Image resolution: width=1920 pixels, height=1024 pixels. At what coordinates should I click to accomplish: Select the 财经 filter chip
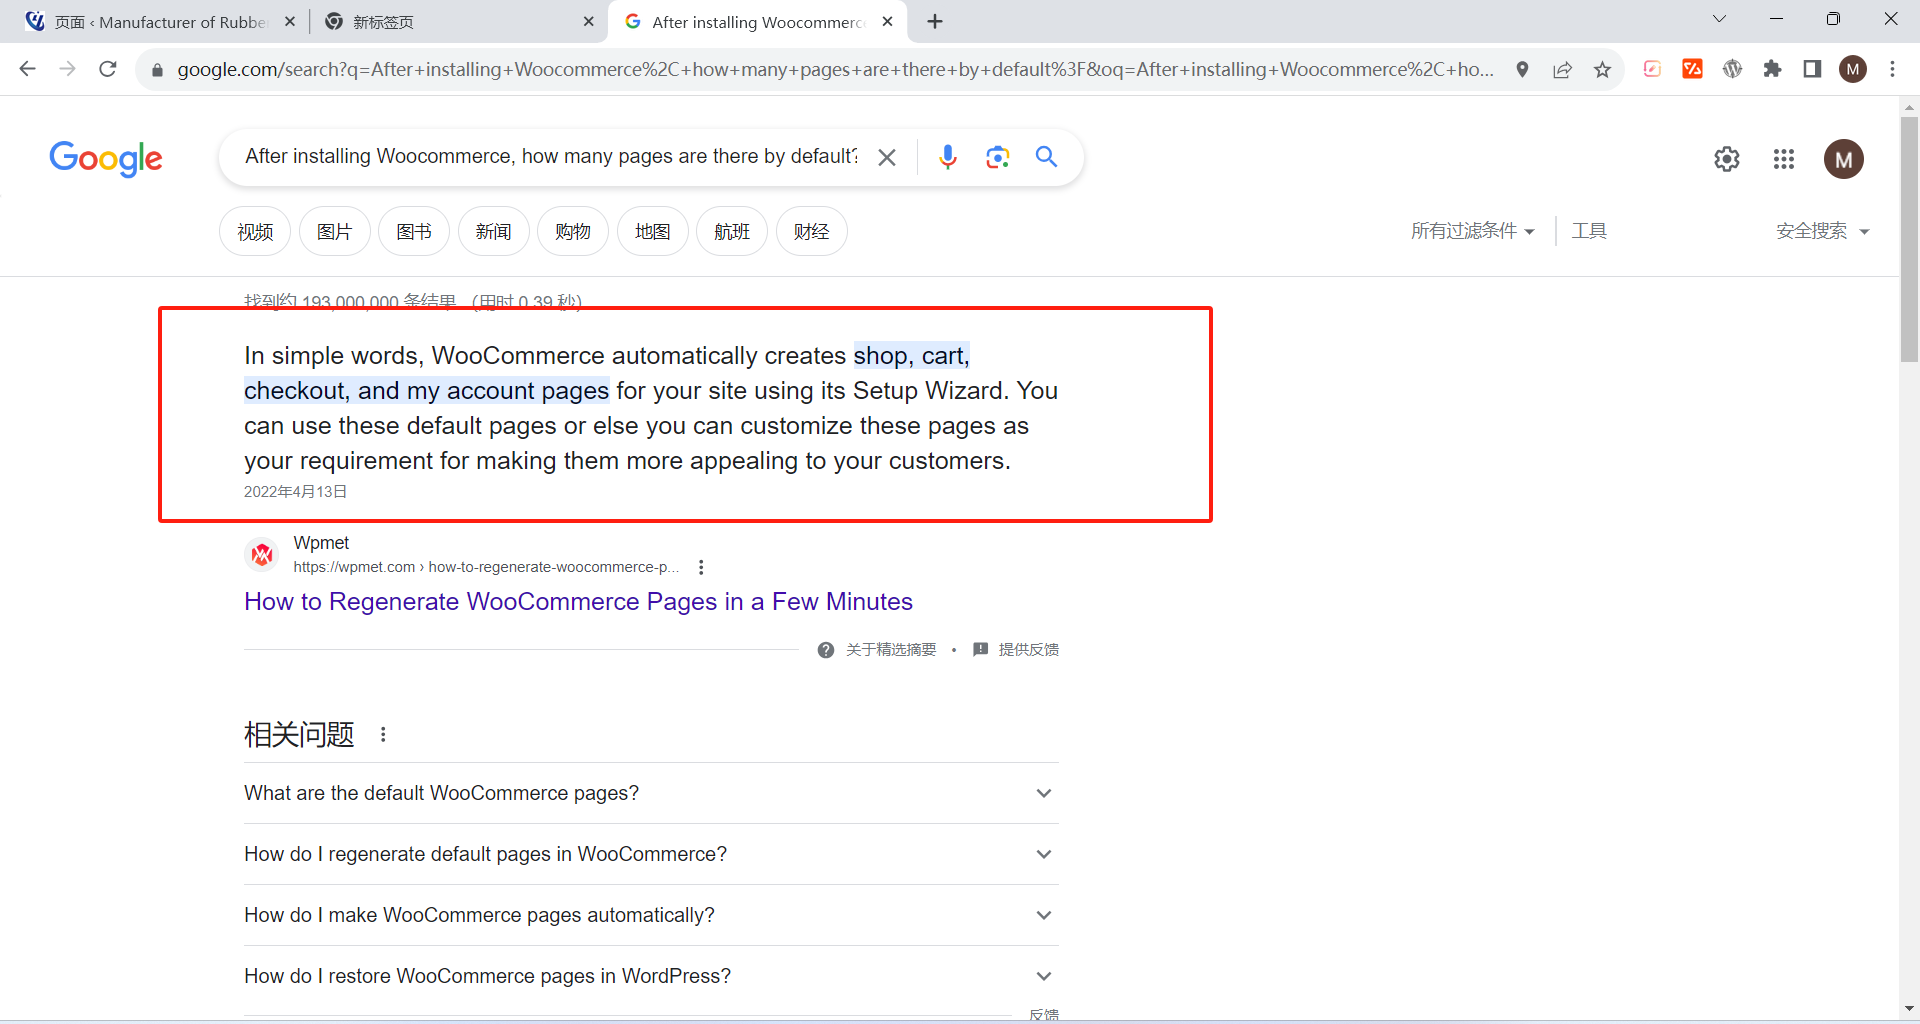pos(811,232)
